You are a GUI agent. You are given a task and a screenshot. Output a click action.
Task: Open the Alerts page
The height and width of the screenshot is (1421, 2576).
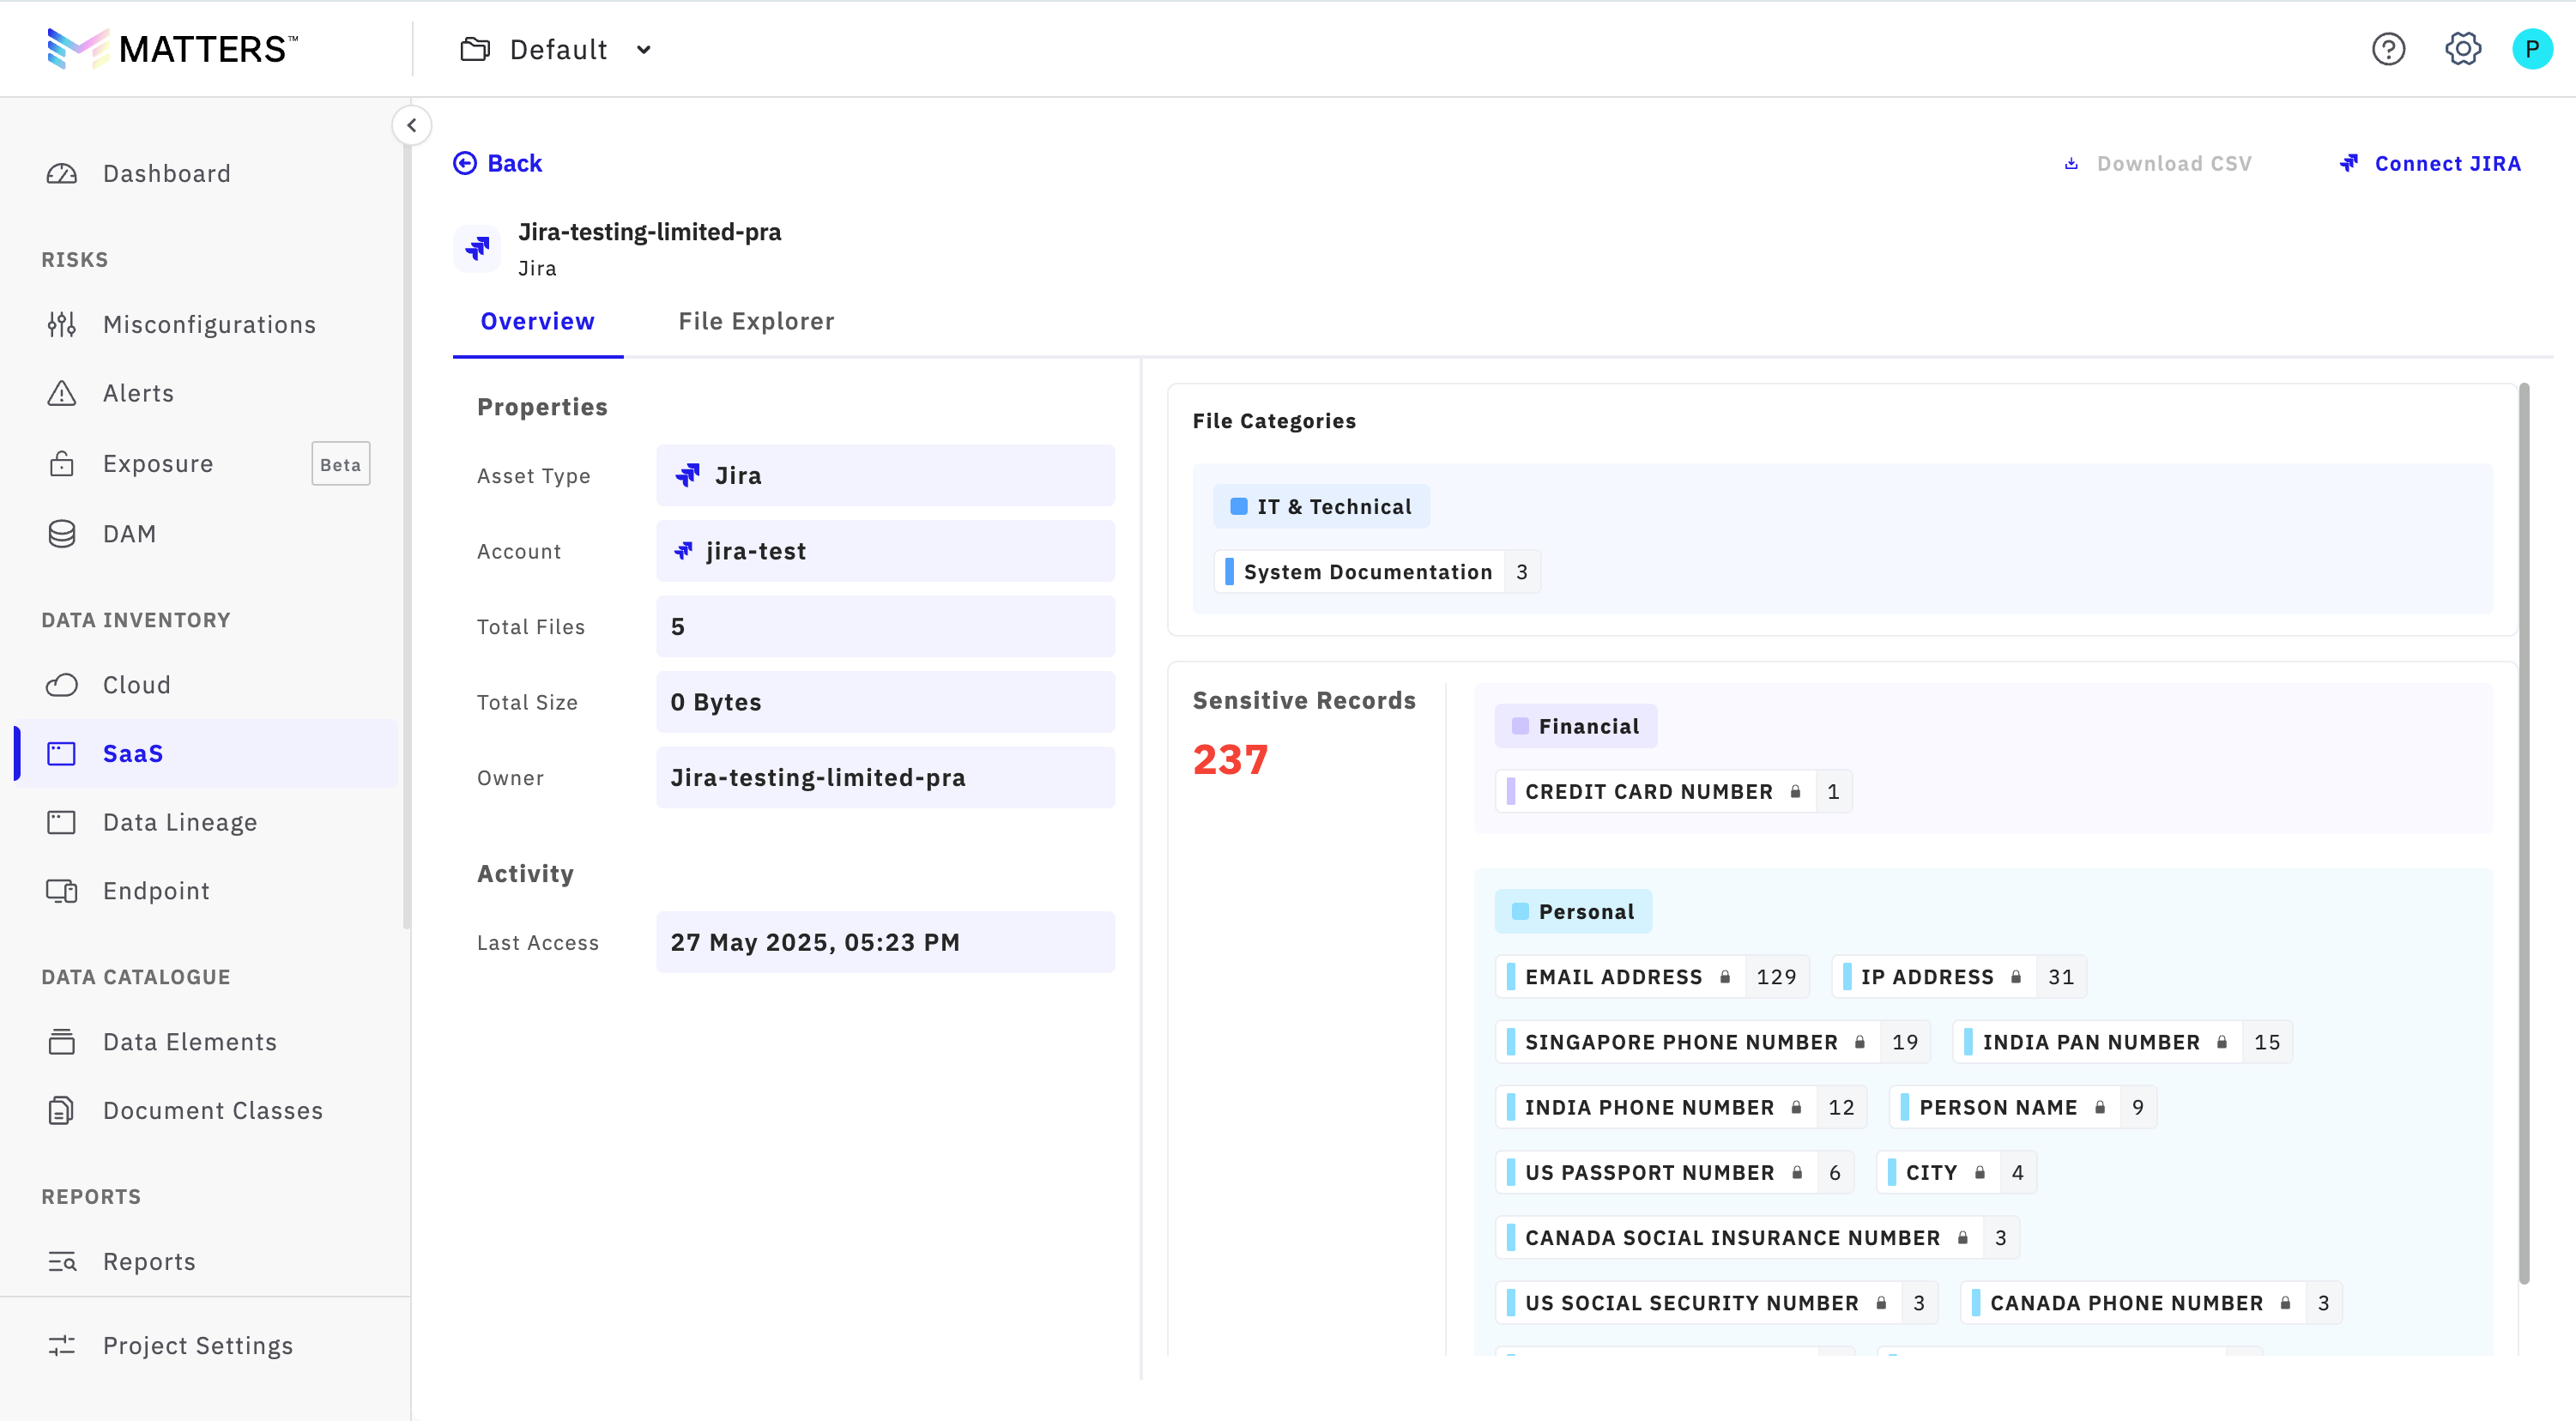coord(206,394)
